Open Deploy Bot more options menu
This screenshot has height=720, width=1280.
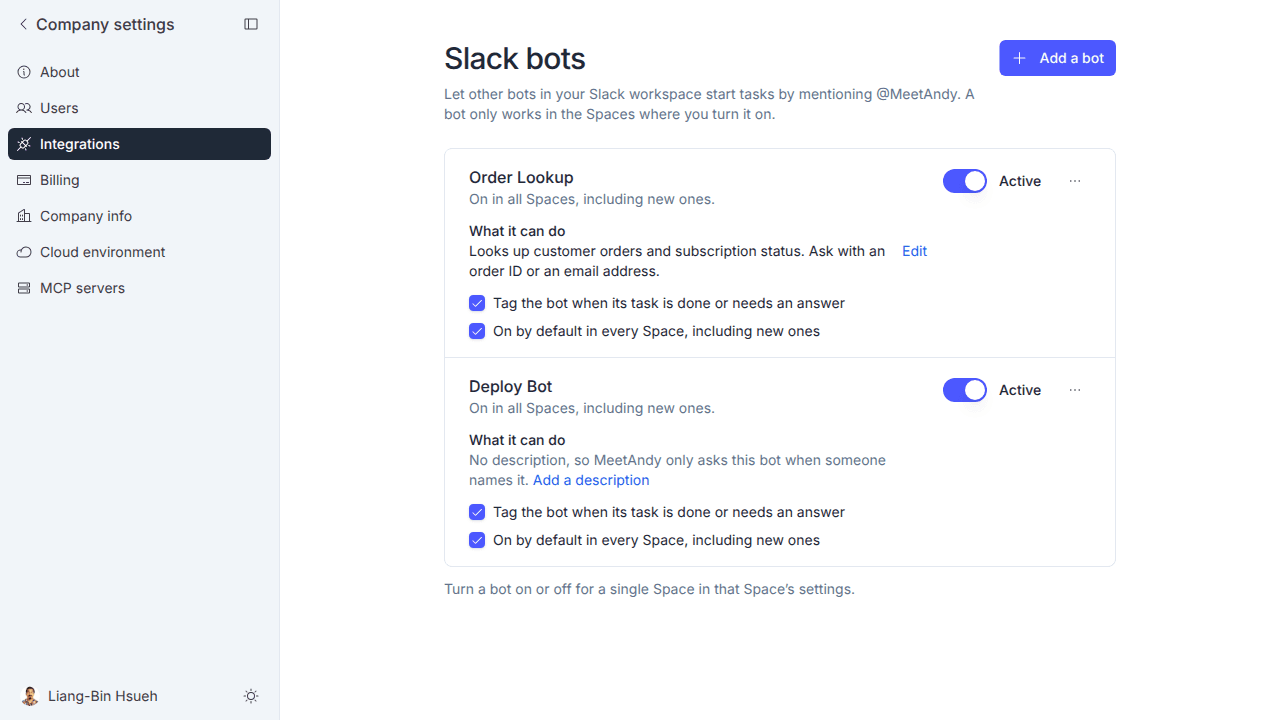click(x=1075, y=390)
